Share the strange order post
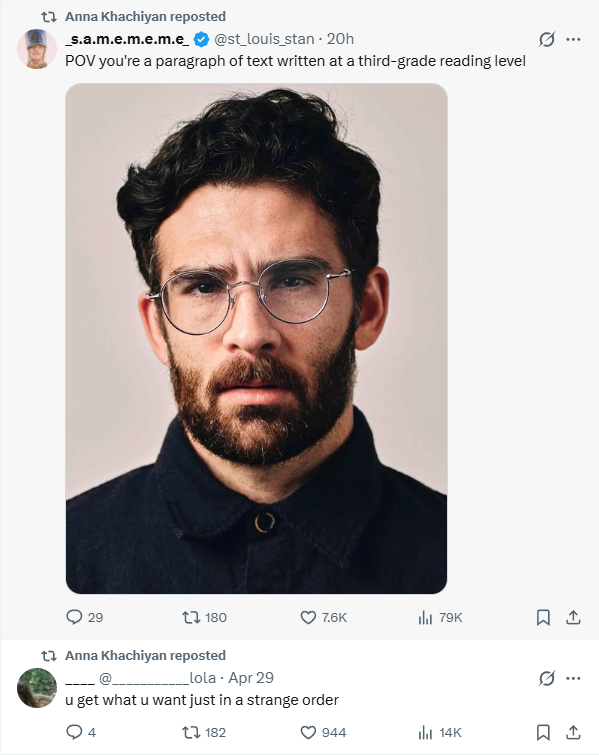The width and height of the screenshot is (599, 755). pyautogui.click(x=573, y=733)
